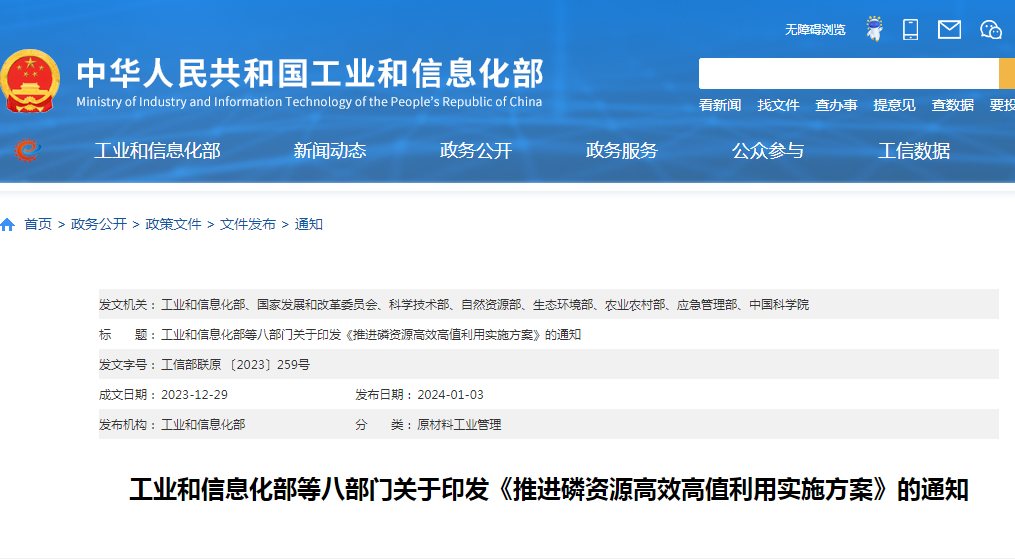Click the bold notice headline
Image resolution: width=1015 pixels, height=559 pixels.
pos(549,490)
